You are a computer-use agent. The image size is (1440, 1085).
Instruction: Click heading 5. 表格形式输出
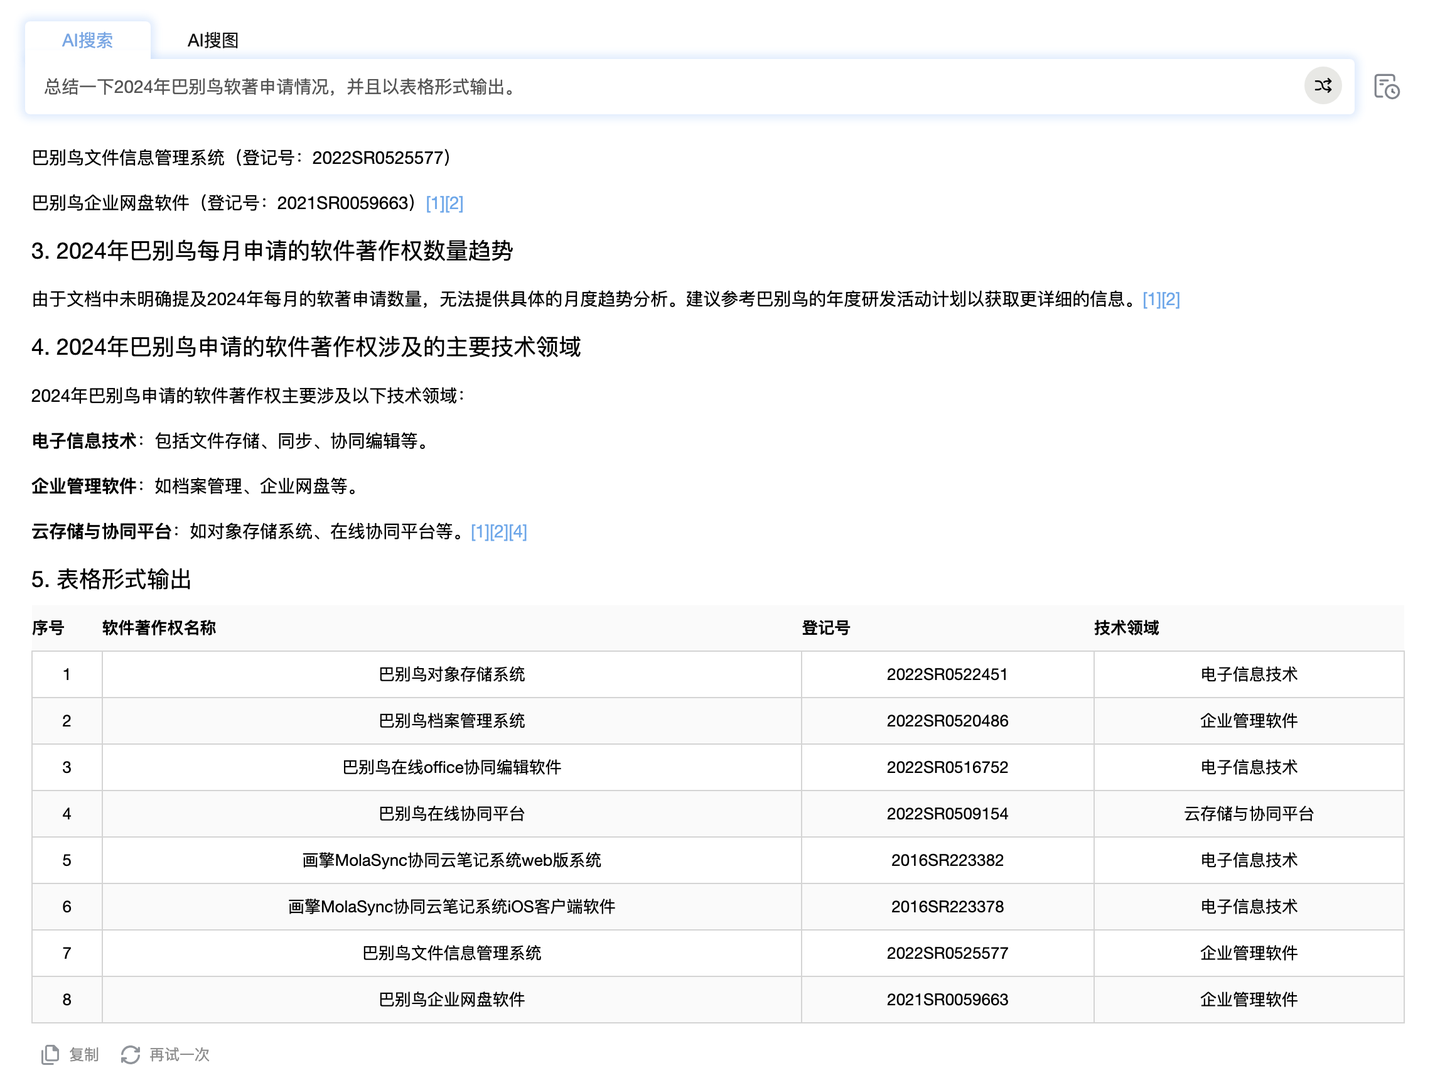click(111, 579)
